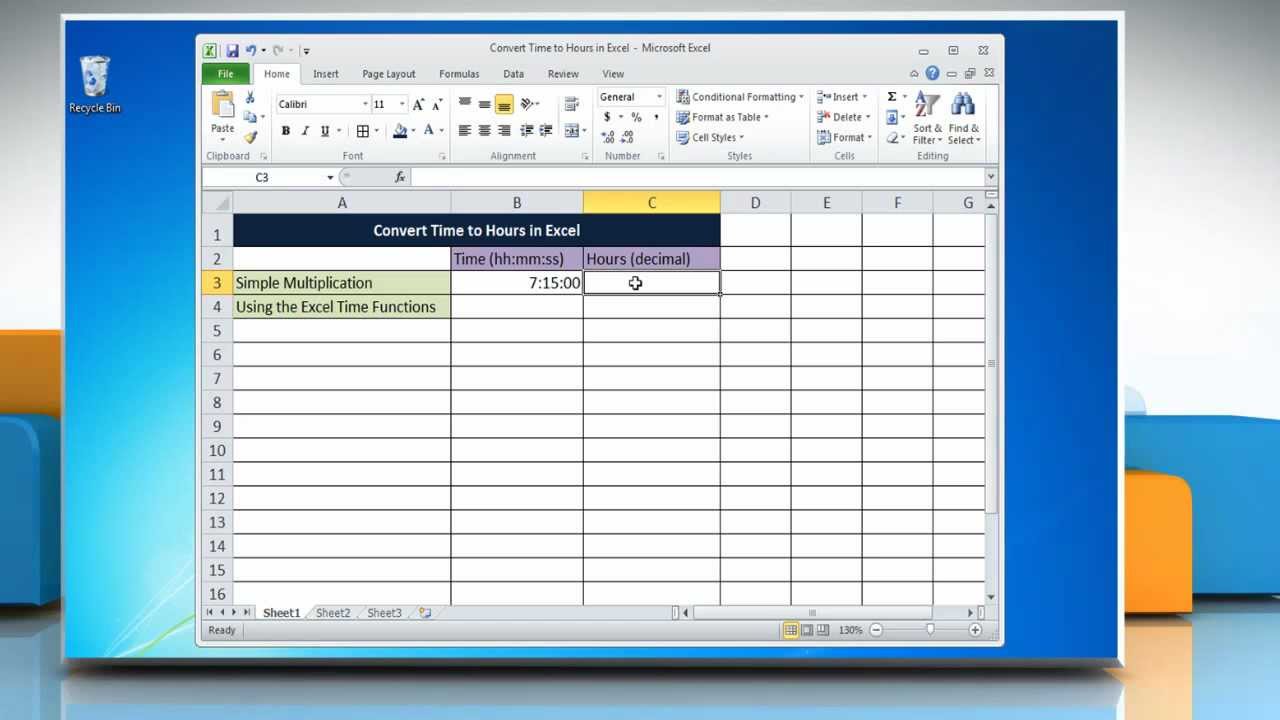Toggle bold formatting
The image size is (1280, 720).
286,131
